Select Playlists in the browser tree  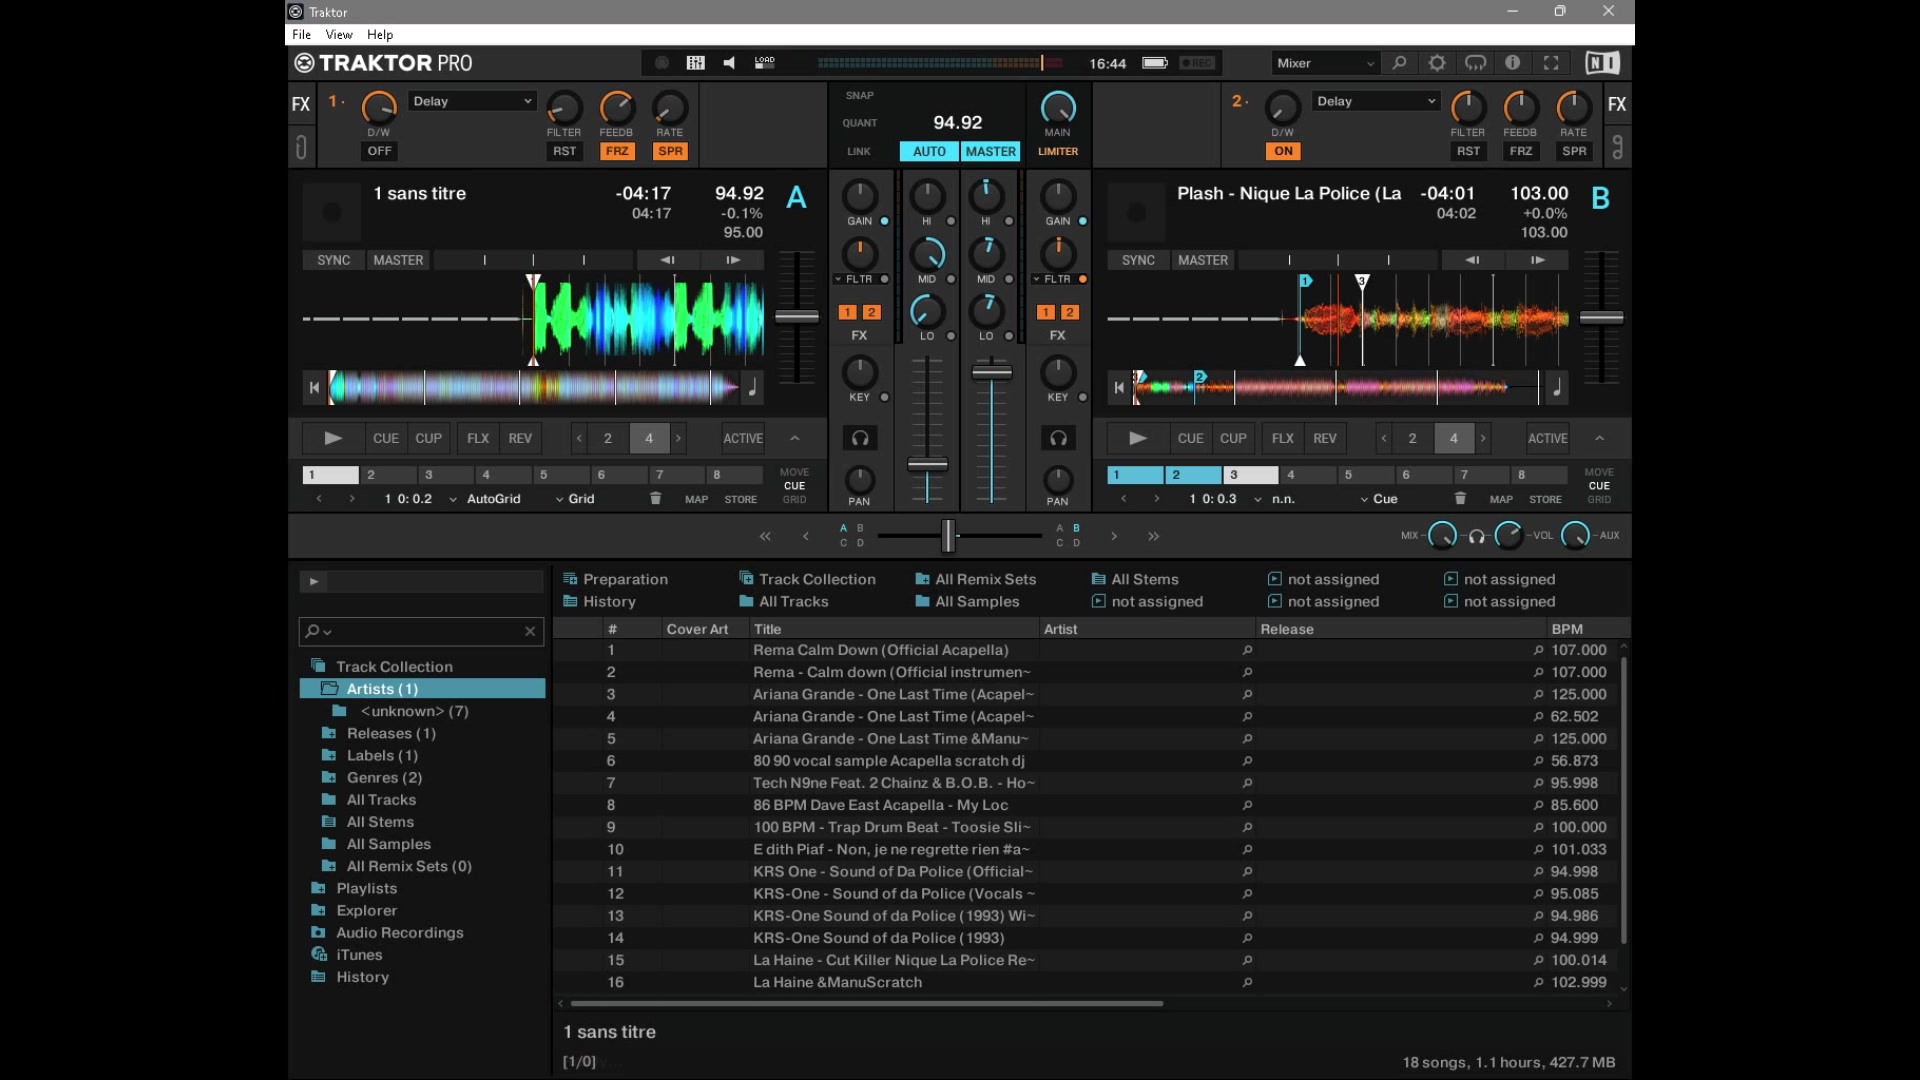click(x=366, y=888)
